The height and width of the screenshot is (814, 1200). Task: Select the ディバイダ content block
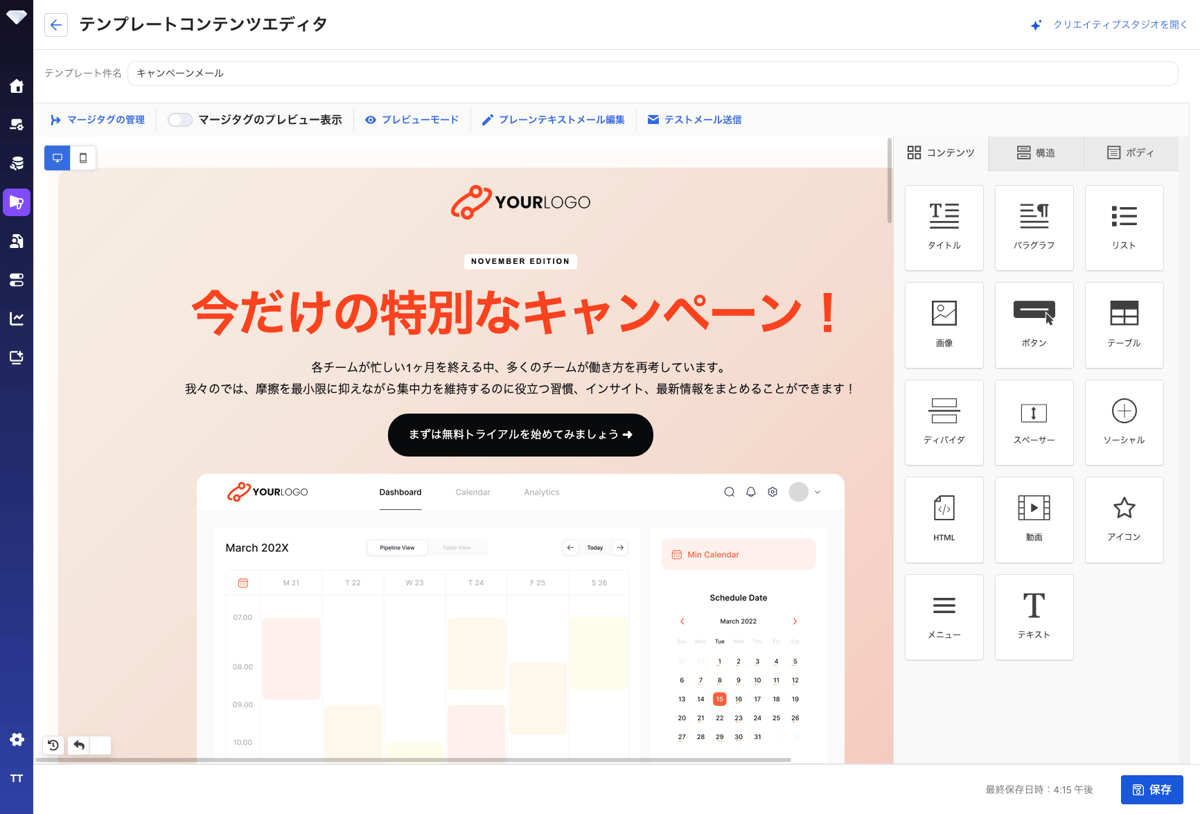coord(944,422)
